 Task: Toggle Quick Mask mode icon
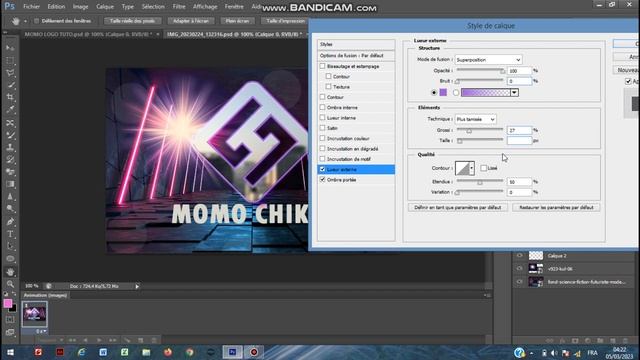(x=10, y=320)
